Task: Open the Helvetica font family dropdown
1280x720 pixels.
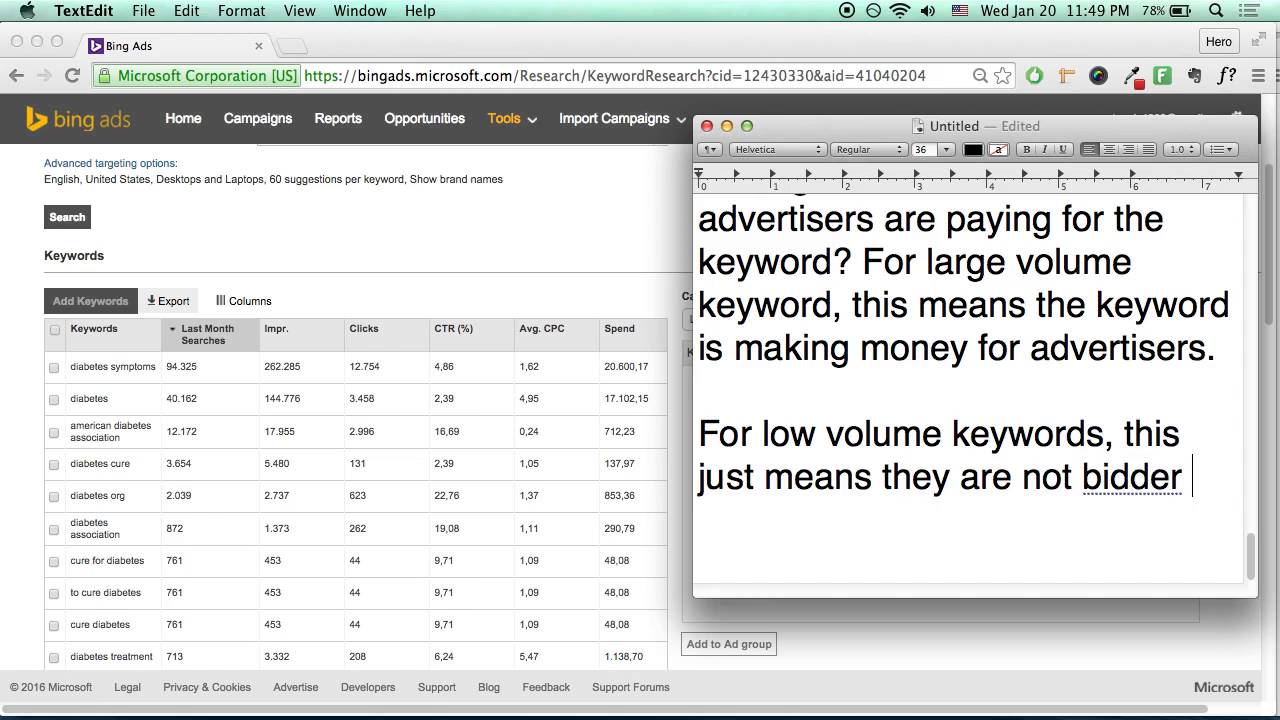Action: pyautogui.click(x=777, y=149)
